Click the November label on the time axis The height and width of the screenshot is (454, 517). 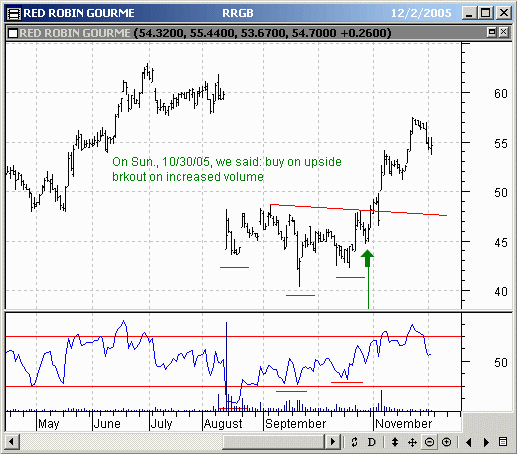(x=404, y=424)
